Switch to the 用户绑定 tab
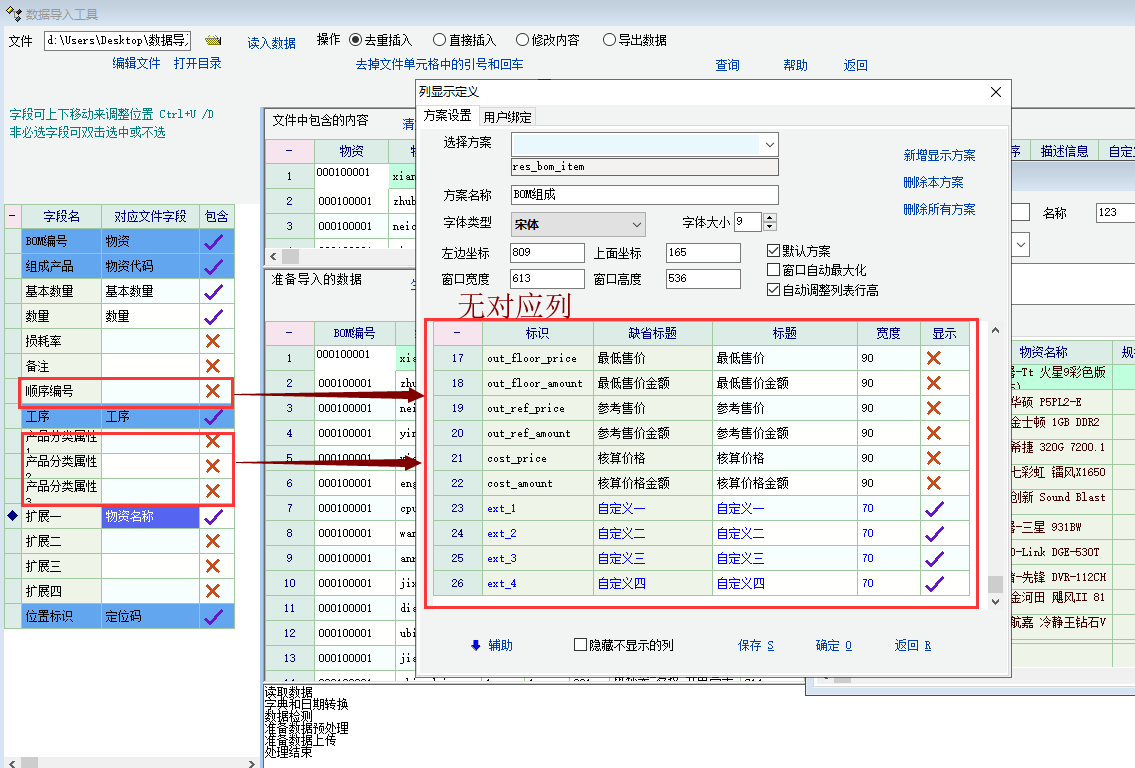This screenshot has height=768, width=1135. point(507,116)
